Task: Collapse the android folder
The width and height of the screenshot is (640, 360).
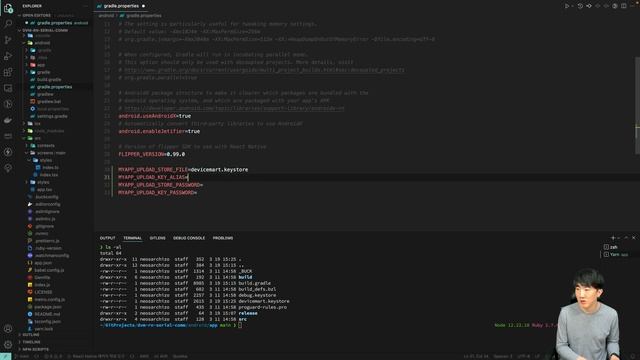Action: click(42, 42)
